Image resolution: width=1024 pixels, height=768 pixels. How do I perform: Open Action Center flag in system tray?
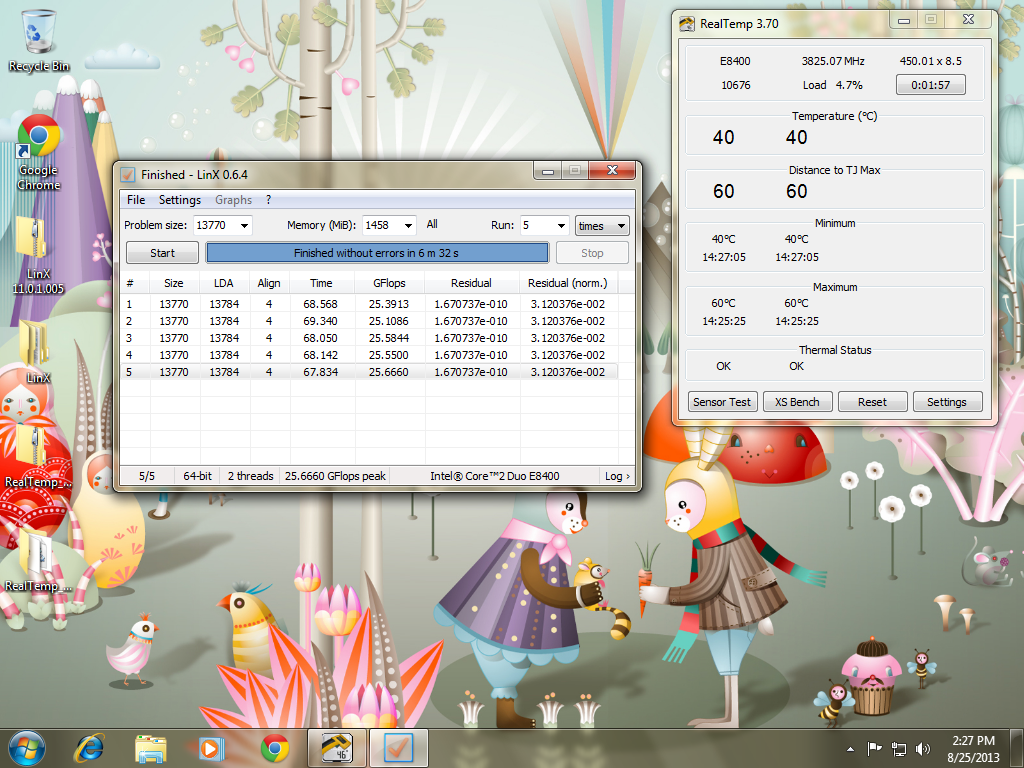tap(874, 749)
